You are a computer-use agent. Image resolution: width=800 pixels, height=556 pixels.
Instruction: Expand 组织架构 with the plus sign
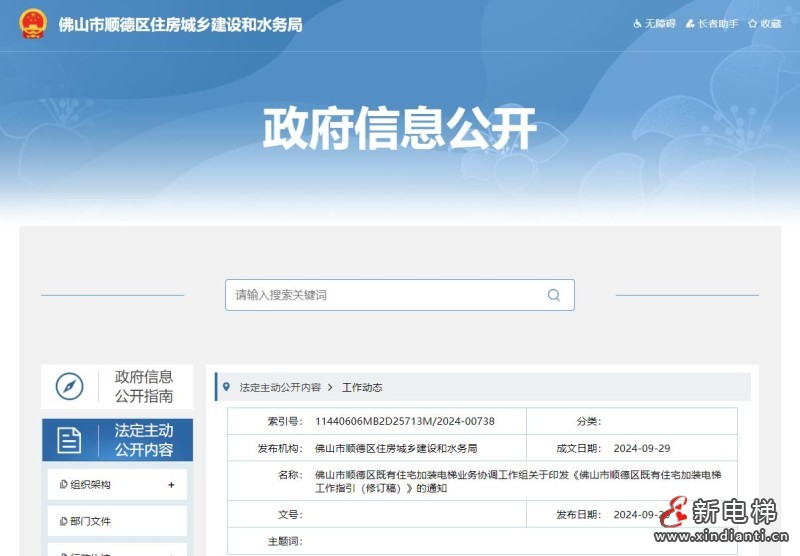coord(171,485)
